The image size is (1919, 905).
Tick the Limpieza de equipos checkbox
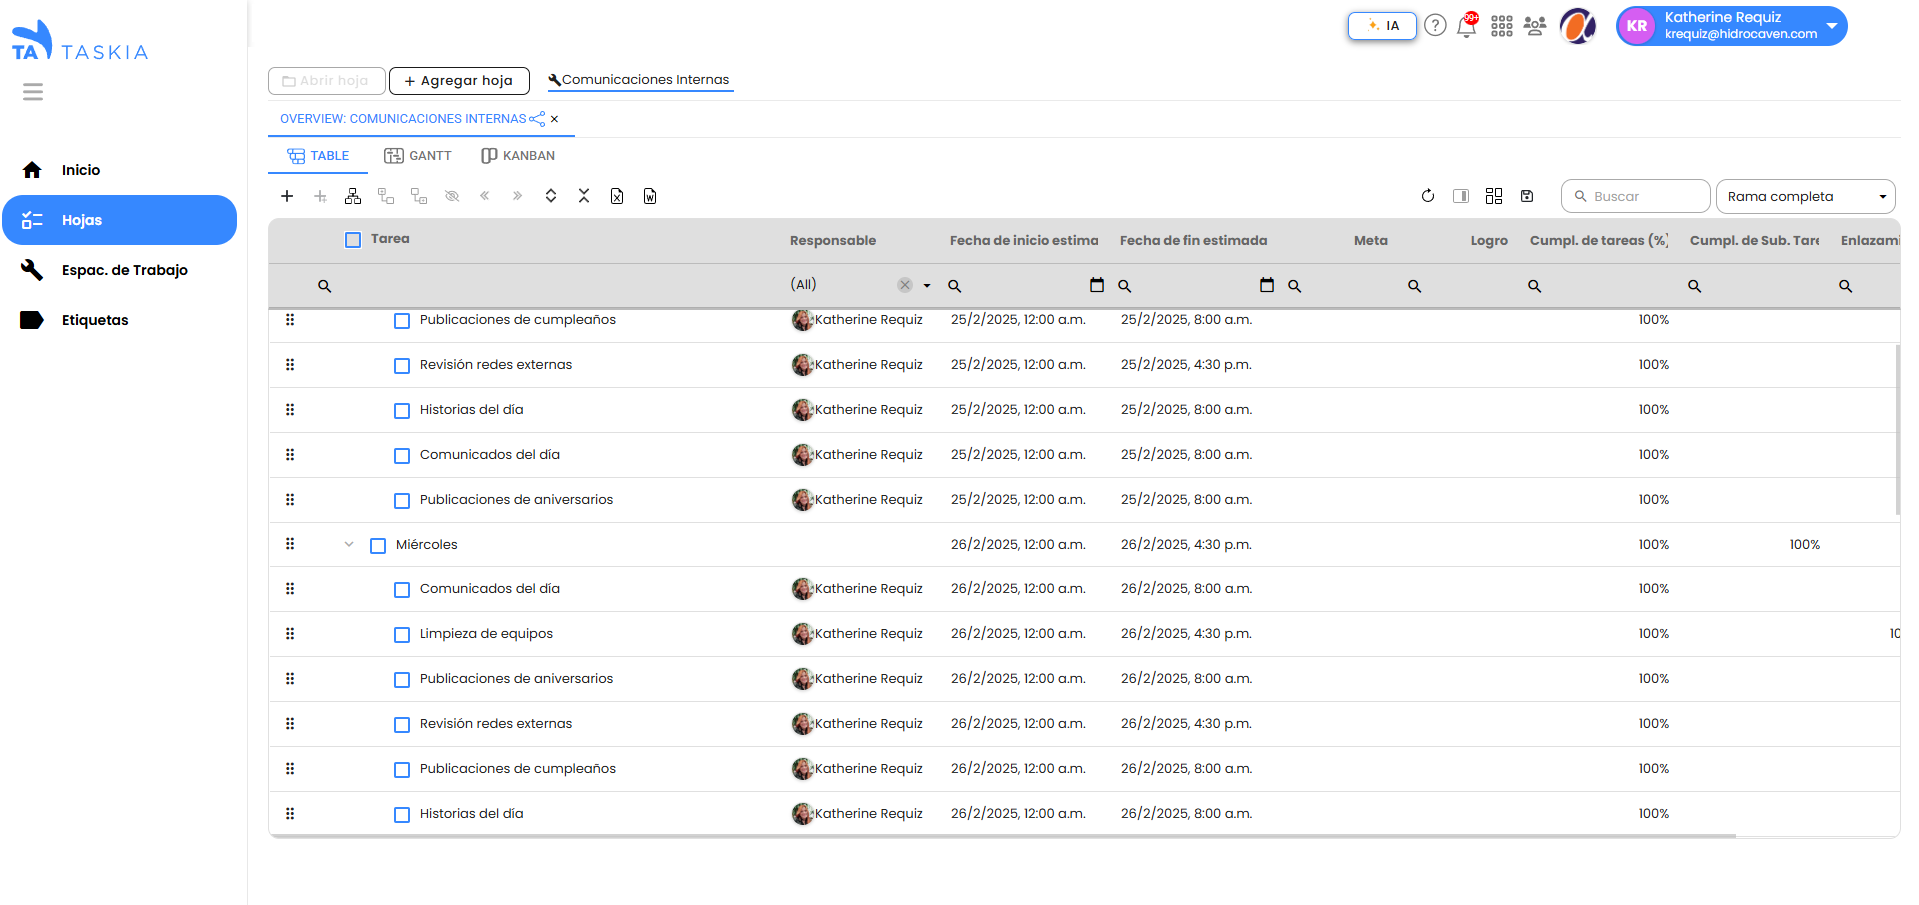(x=402, y=635)
